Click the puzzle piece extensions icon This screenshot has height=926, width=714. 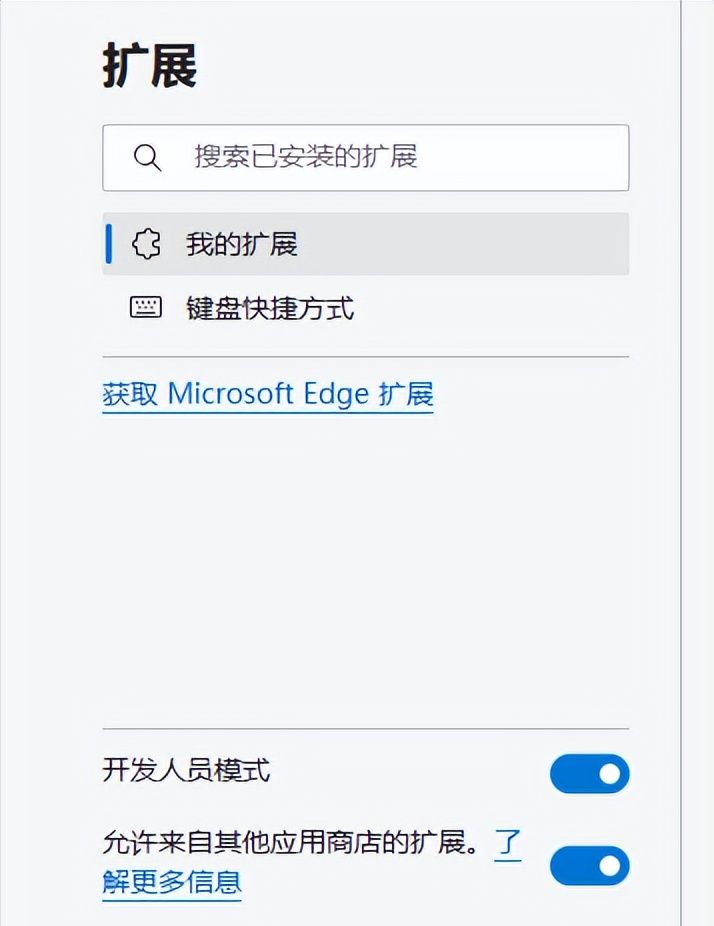[146, 243]
